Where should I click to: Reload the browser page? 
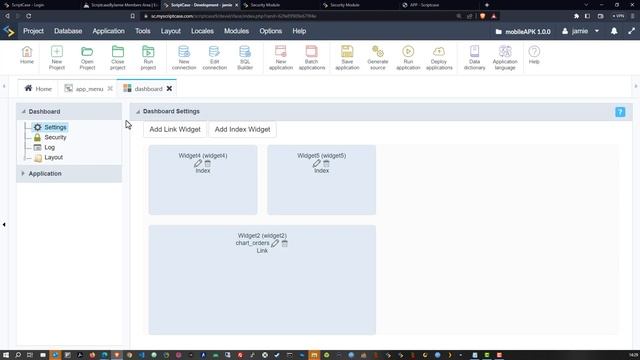point(29,16)
